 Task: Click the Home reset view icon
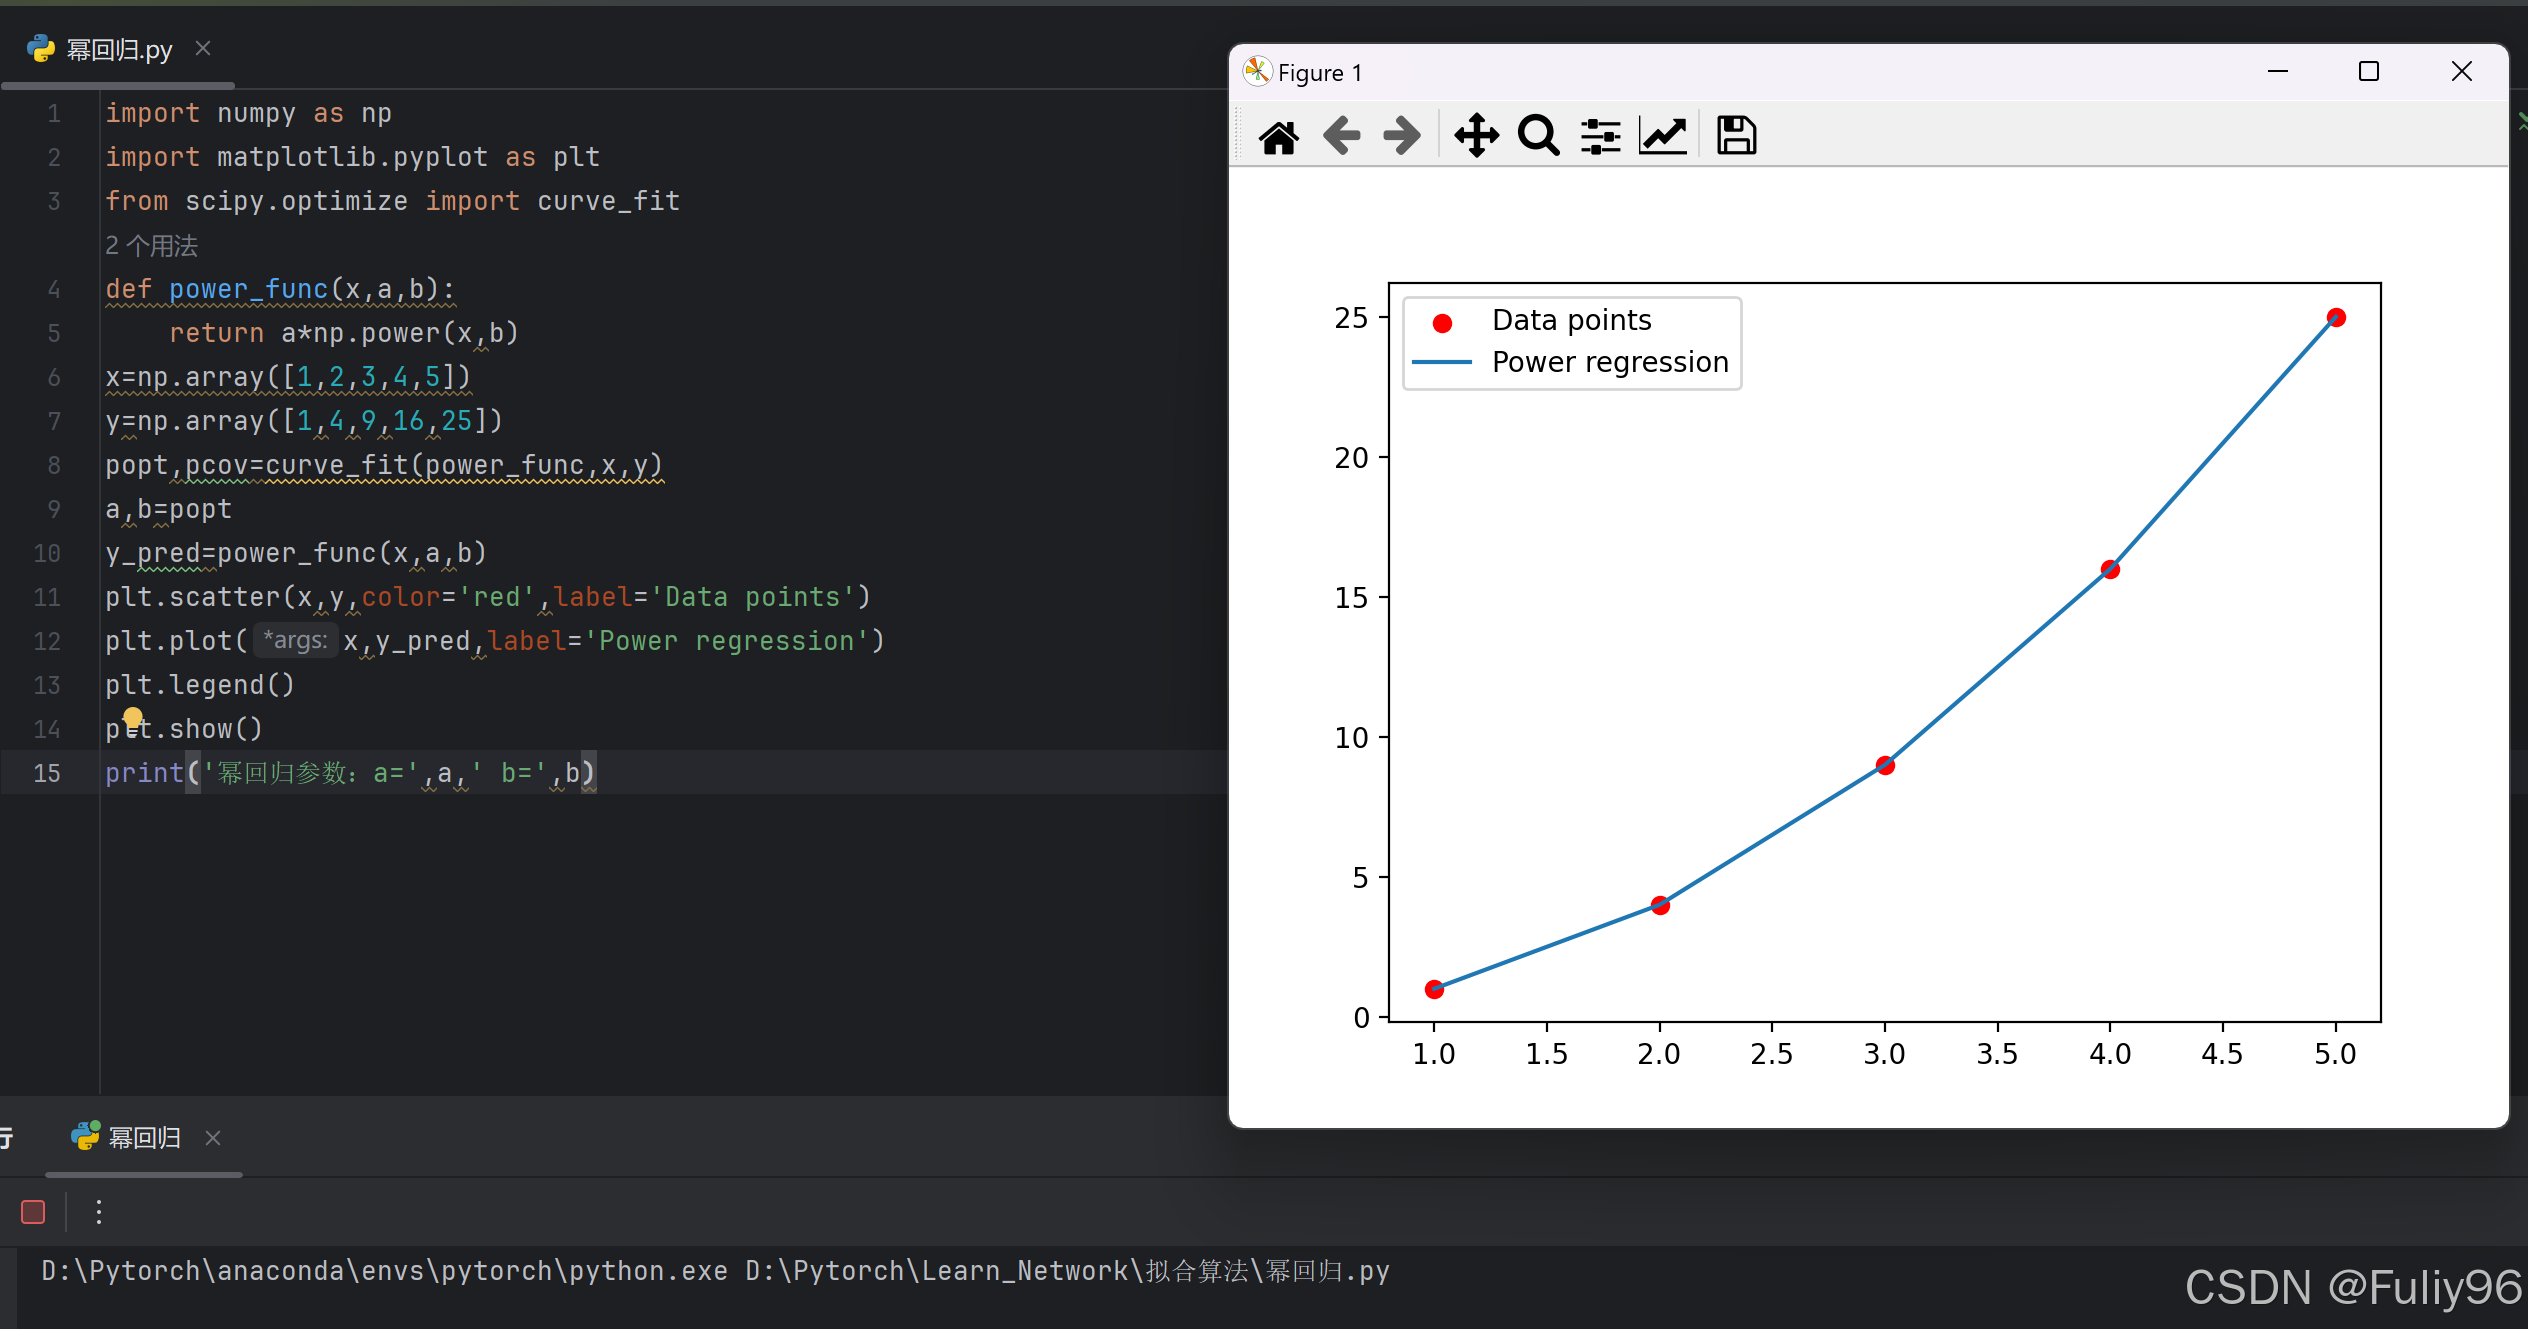pyautogui.click(x=1278, y=136)
